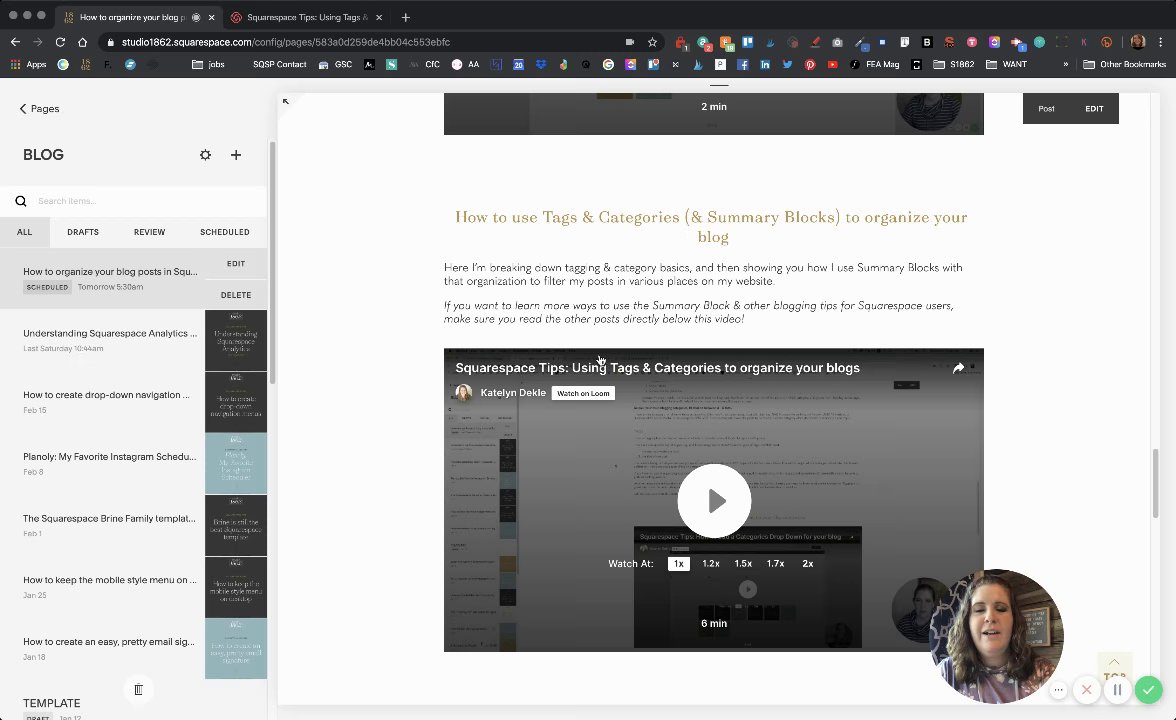This screenshot has width=1176, height=720.
Task: Open a new browser tab
Action: [x=406, y=17]
